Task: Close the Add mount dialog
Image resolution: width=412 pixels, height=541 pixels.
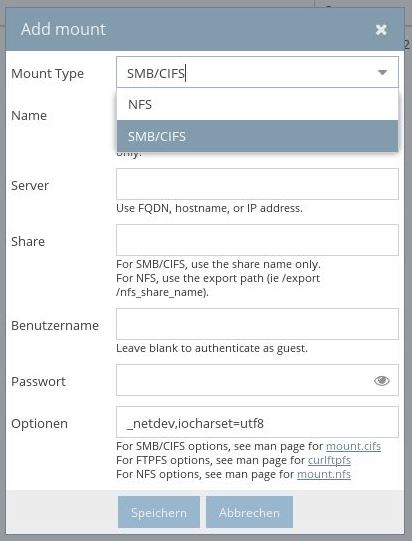Action: coord(381,30)
